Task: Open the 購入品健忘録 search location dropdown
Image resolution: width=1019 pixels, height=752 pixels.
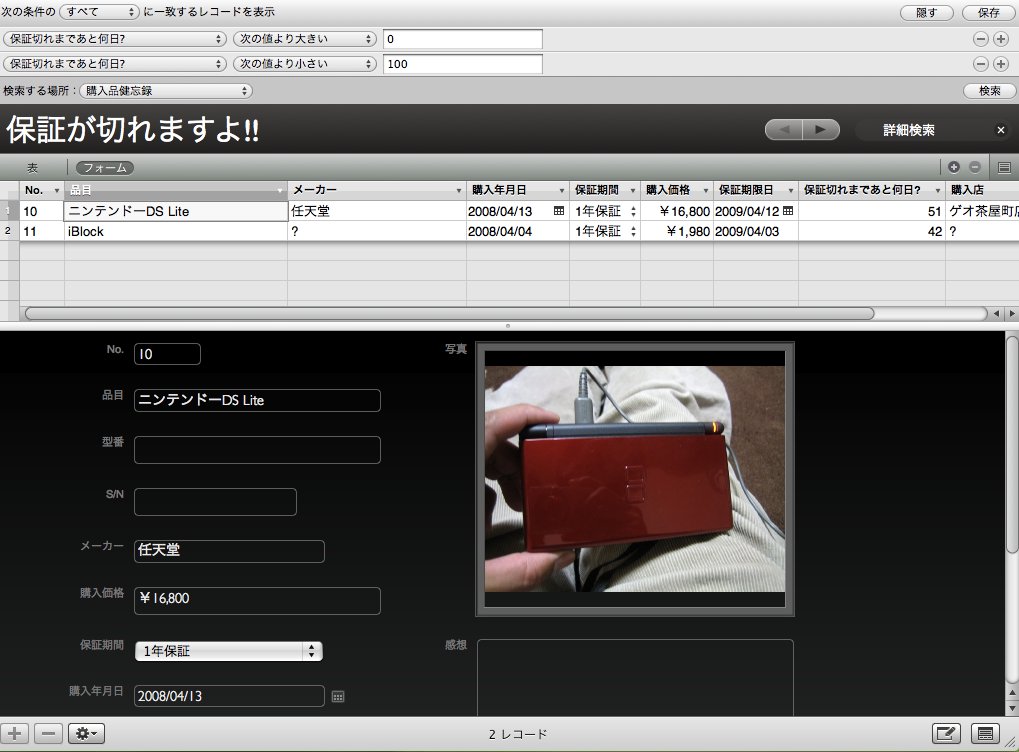Action: (x=166, y=91)
